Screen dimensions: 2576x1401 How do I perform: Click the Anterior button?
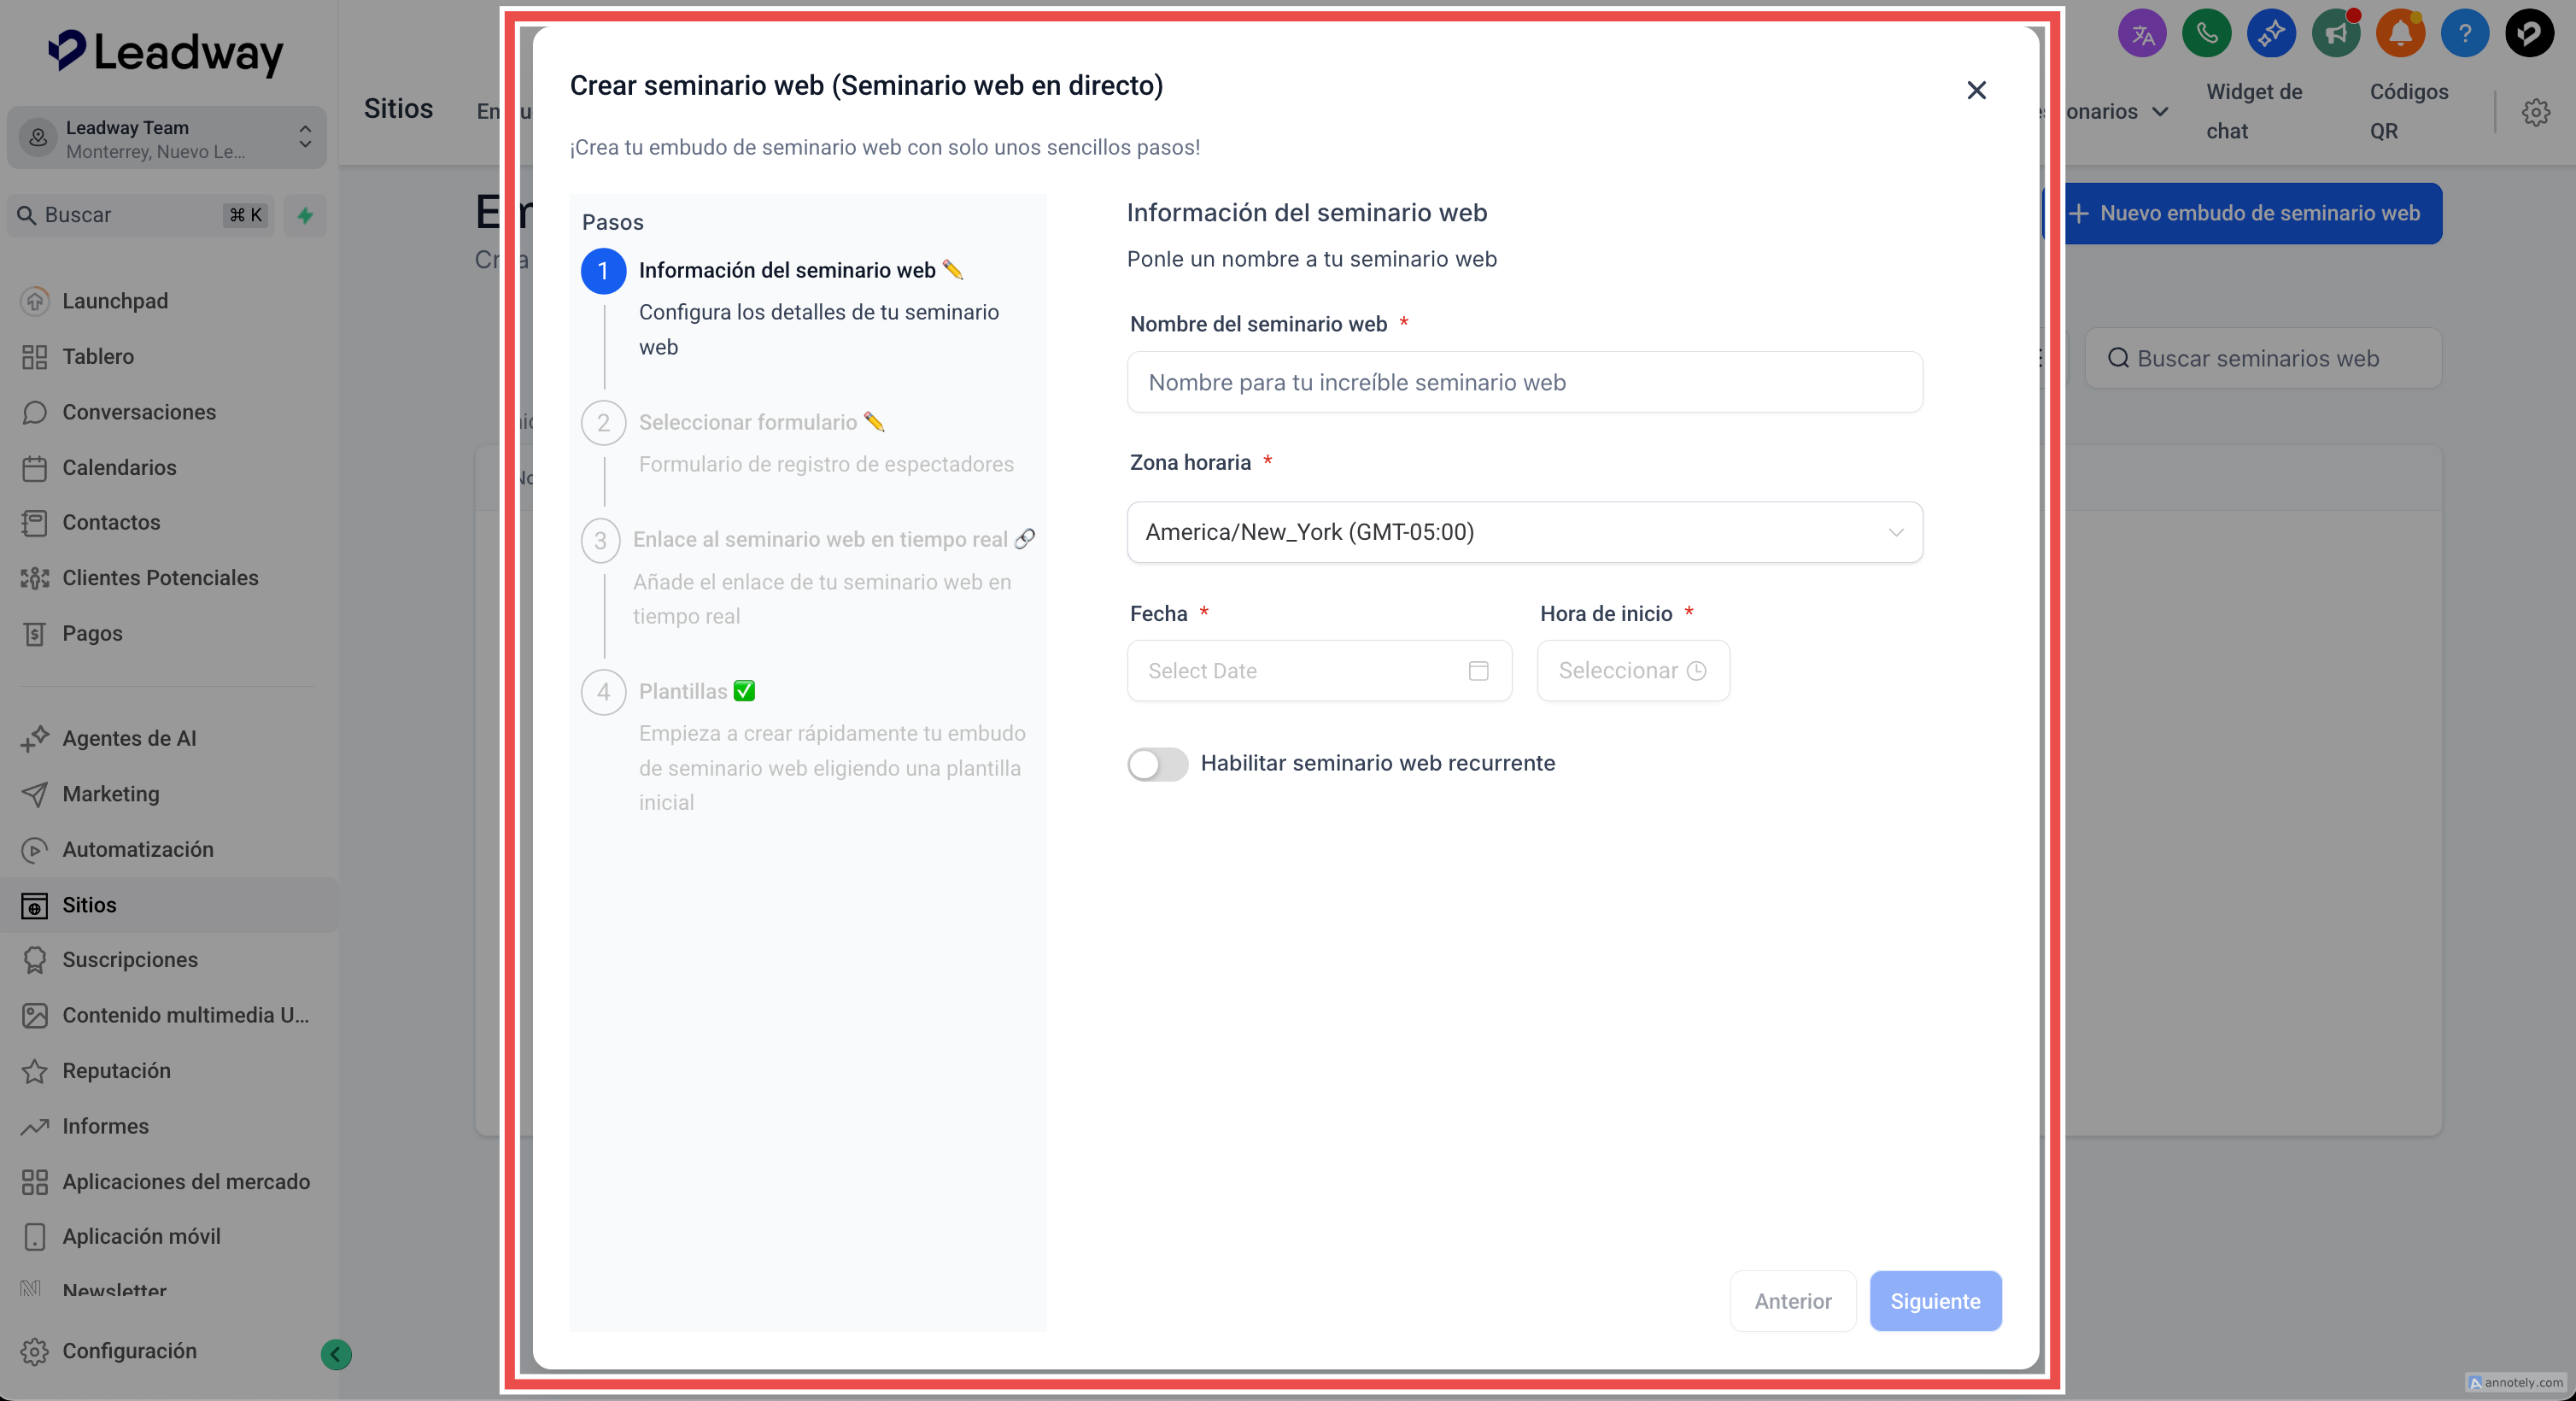coord(1792,1301)
